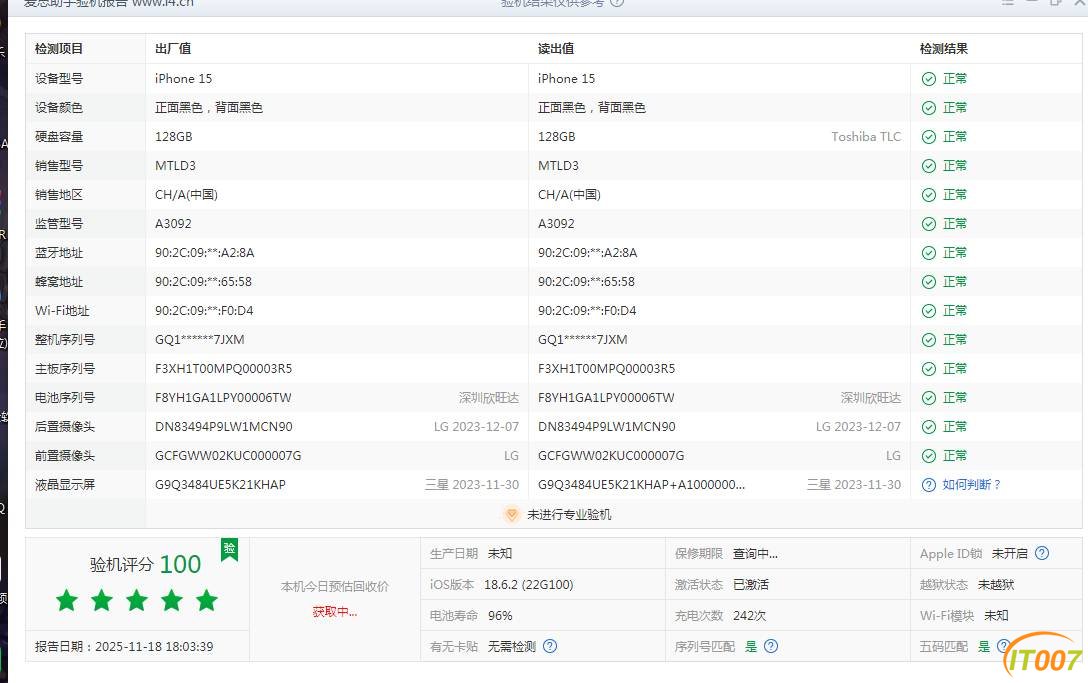Select factory value A3092
This screenshot has width=1088, height=683.
173,224
